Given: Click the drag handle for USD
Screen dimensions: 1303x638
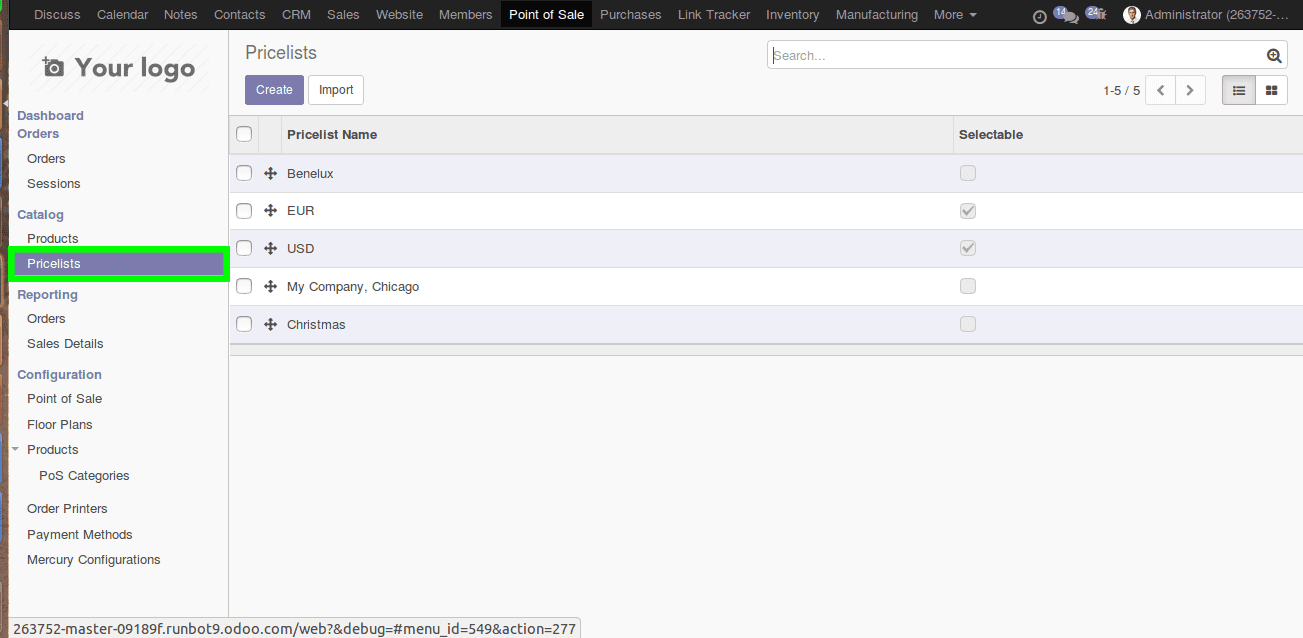Looking at the screenshot, I should coord(270,248).
